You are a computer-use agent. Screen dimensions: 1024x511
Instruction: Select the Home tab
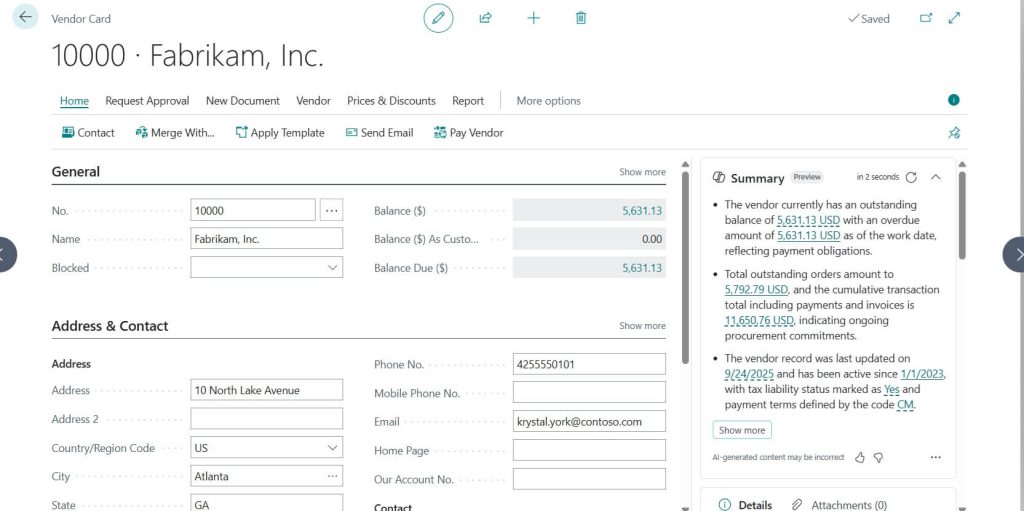point(74,101)
